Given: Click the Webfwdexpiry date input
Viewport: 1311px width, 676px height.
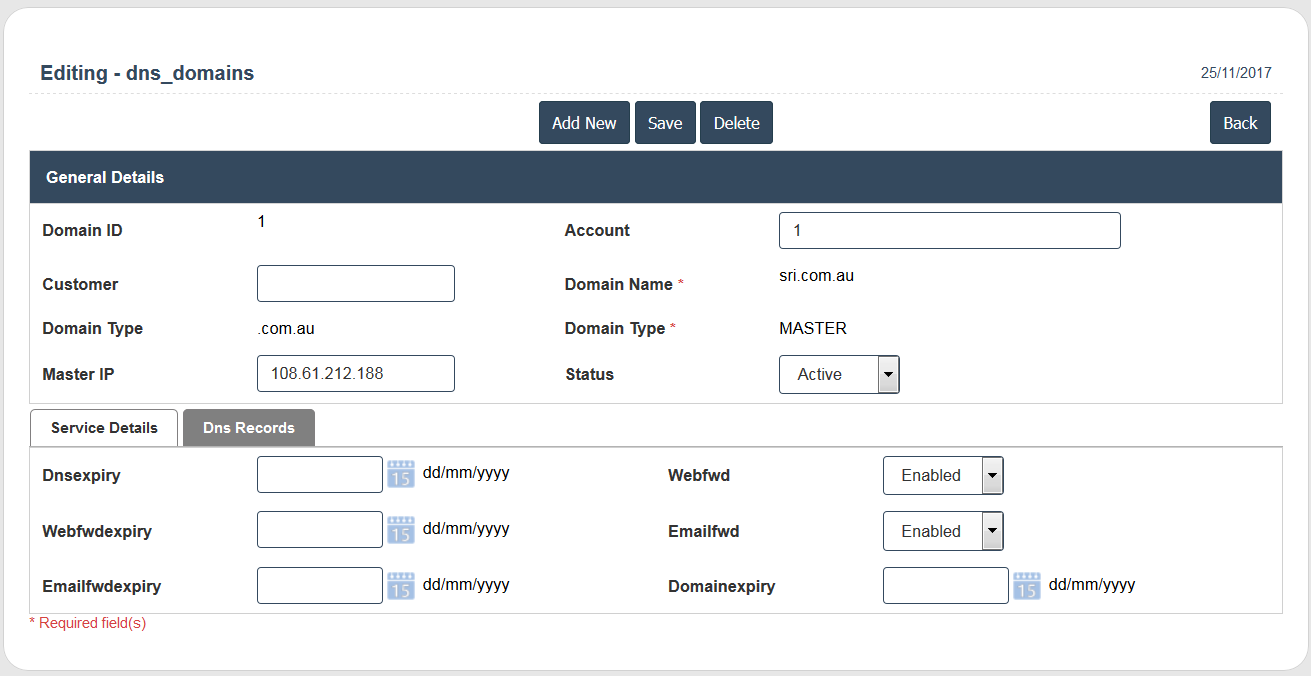Looking at the screenshot, I should [x=319, y=530].
